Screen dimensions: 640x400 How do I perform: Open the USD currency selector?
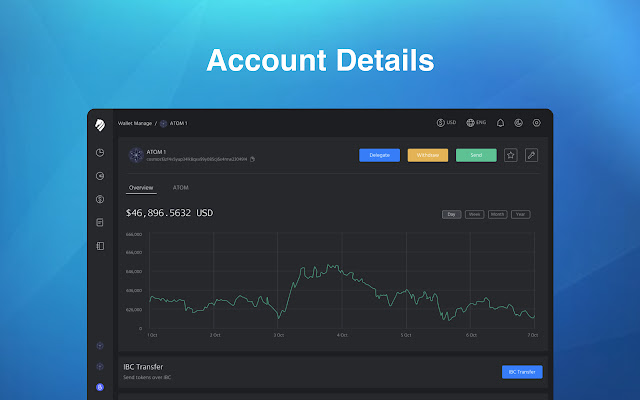click(x=447, y=122)
